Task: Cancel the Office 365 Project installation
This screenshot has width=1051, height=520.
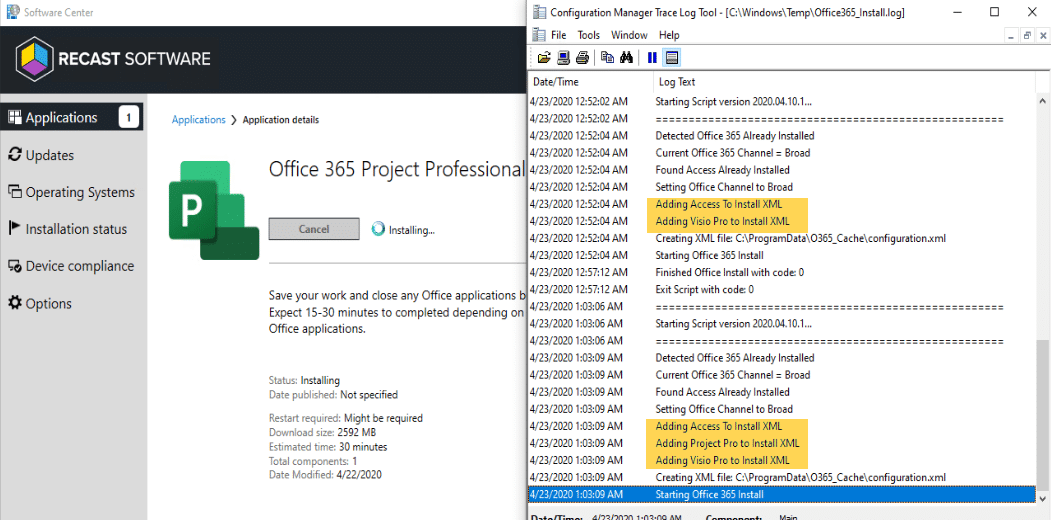Action: pos(314,229)
